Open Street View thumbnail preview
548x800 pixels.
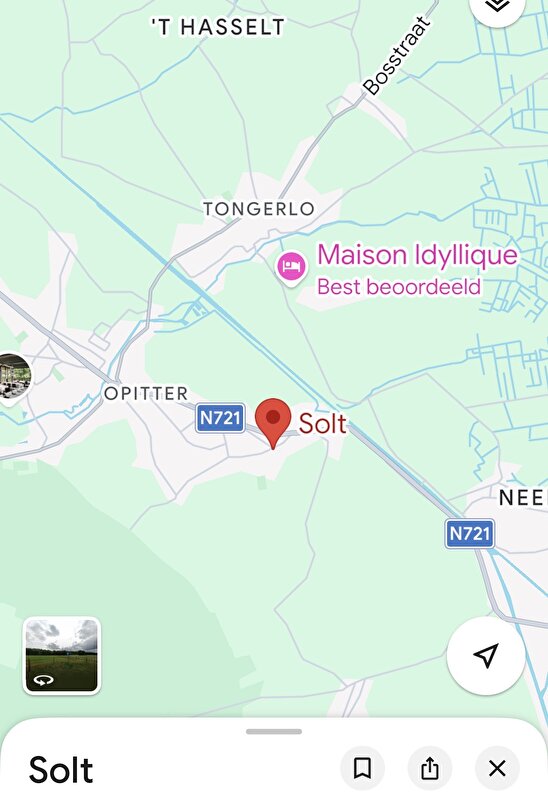pos(62,655)
